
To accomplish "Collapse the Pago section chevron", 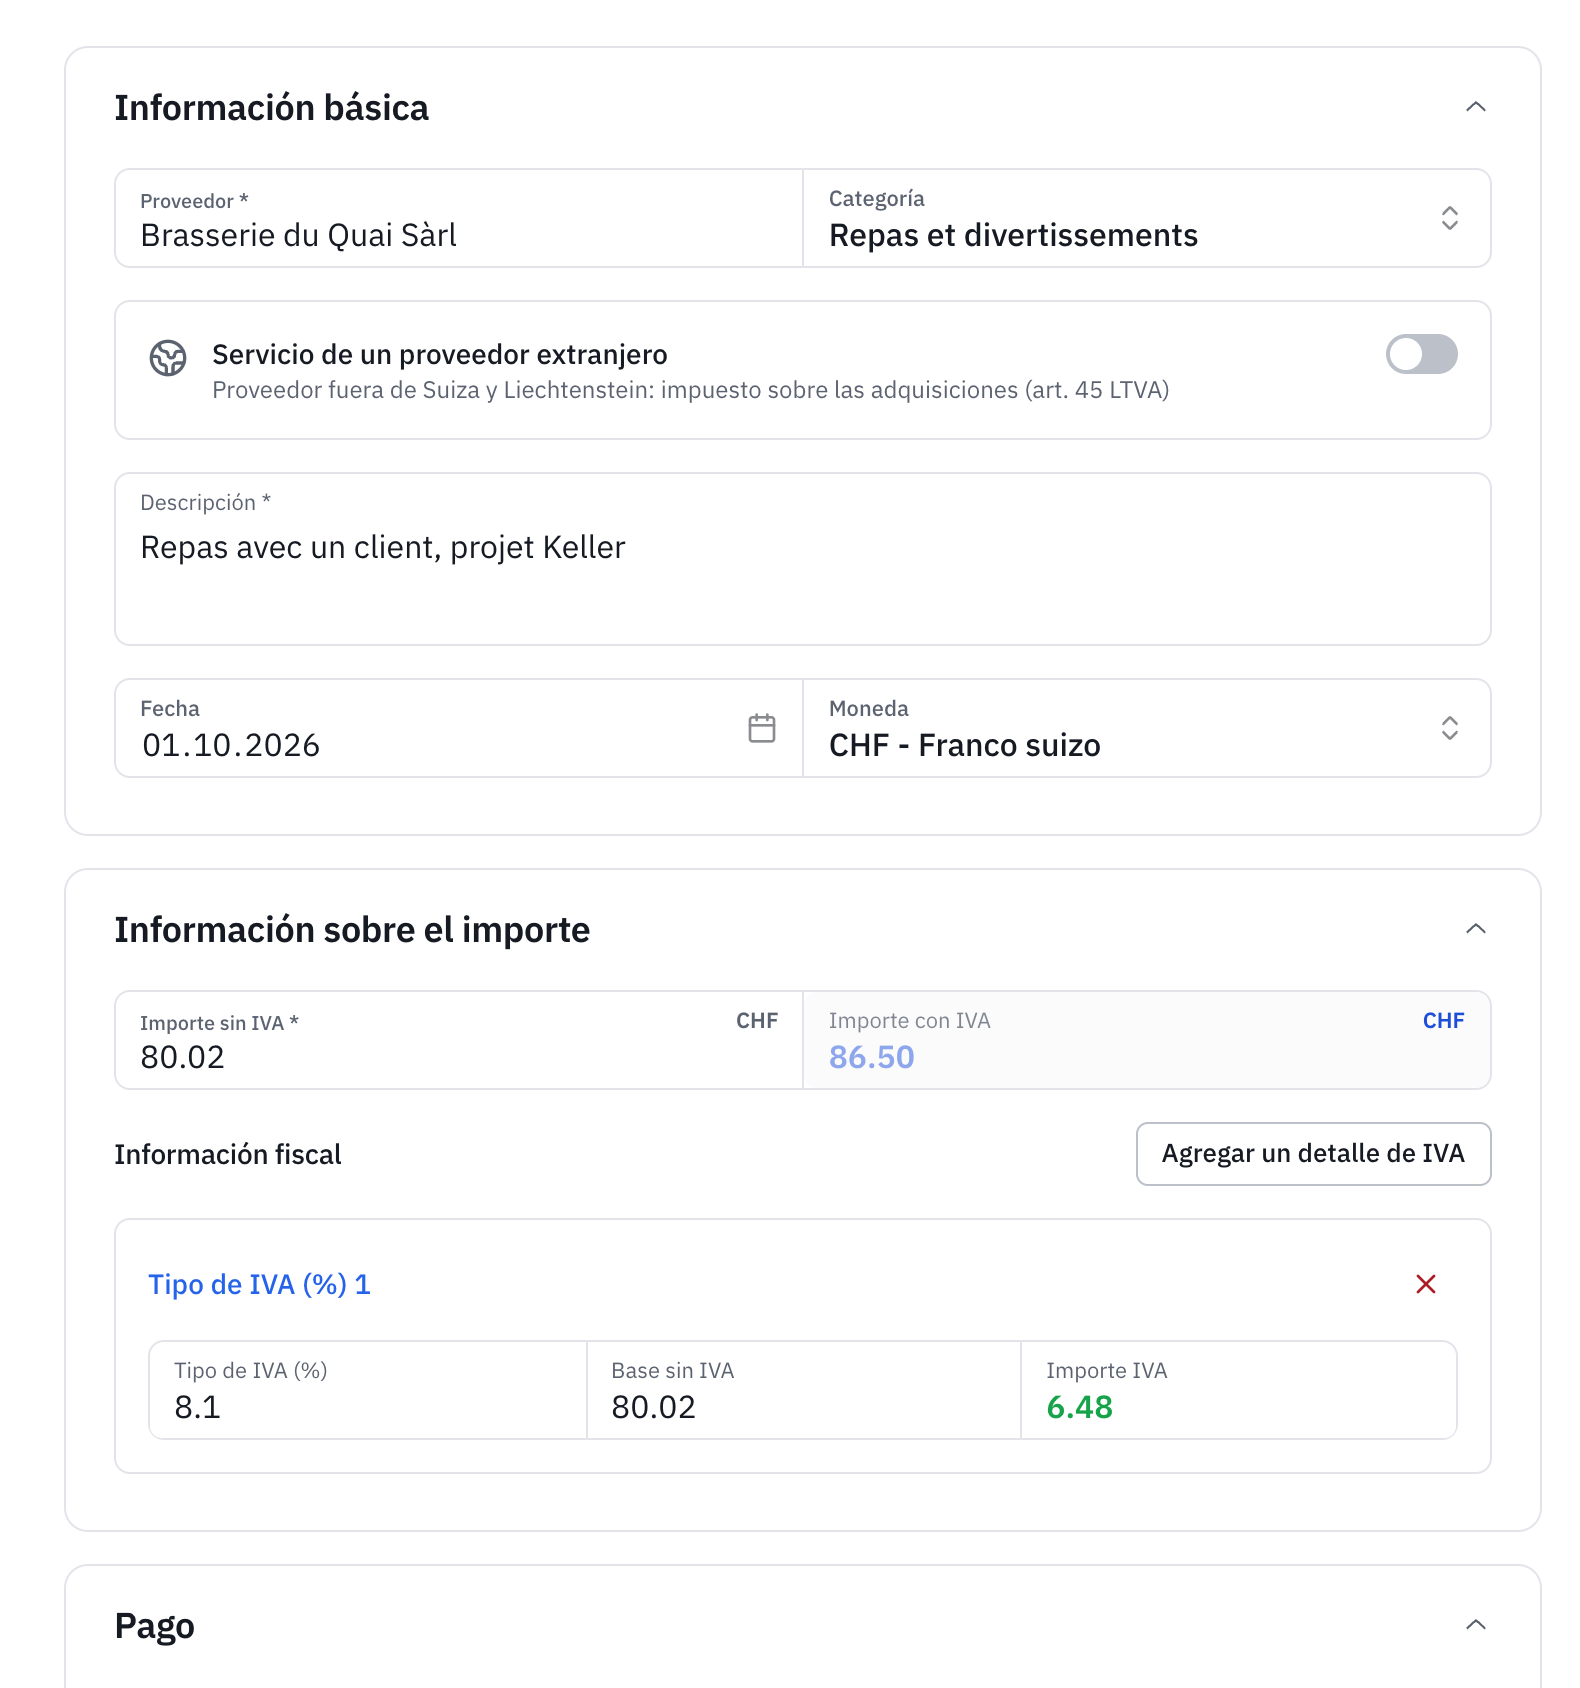I will (1475, 1625).
